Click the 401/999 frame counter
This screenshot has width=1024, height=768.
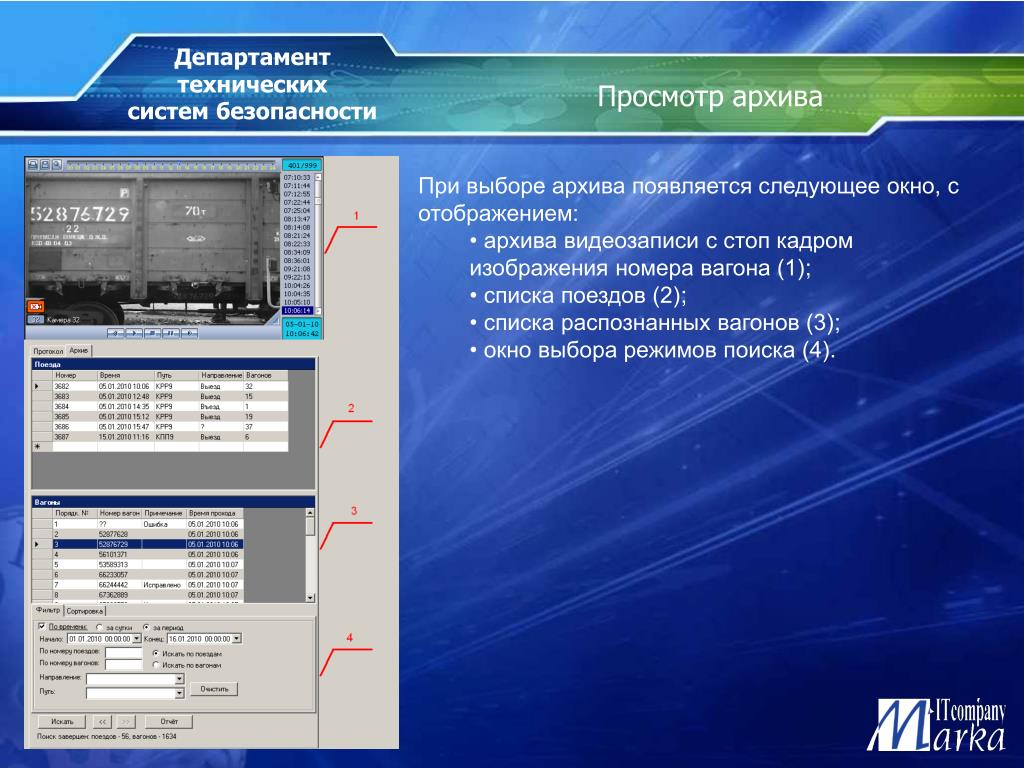point(302,165)
